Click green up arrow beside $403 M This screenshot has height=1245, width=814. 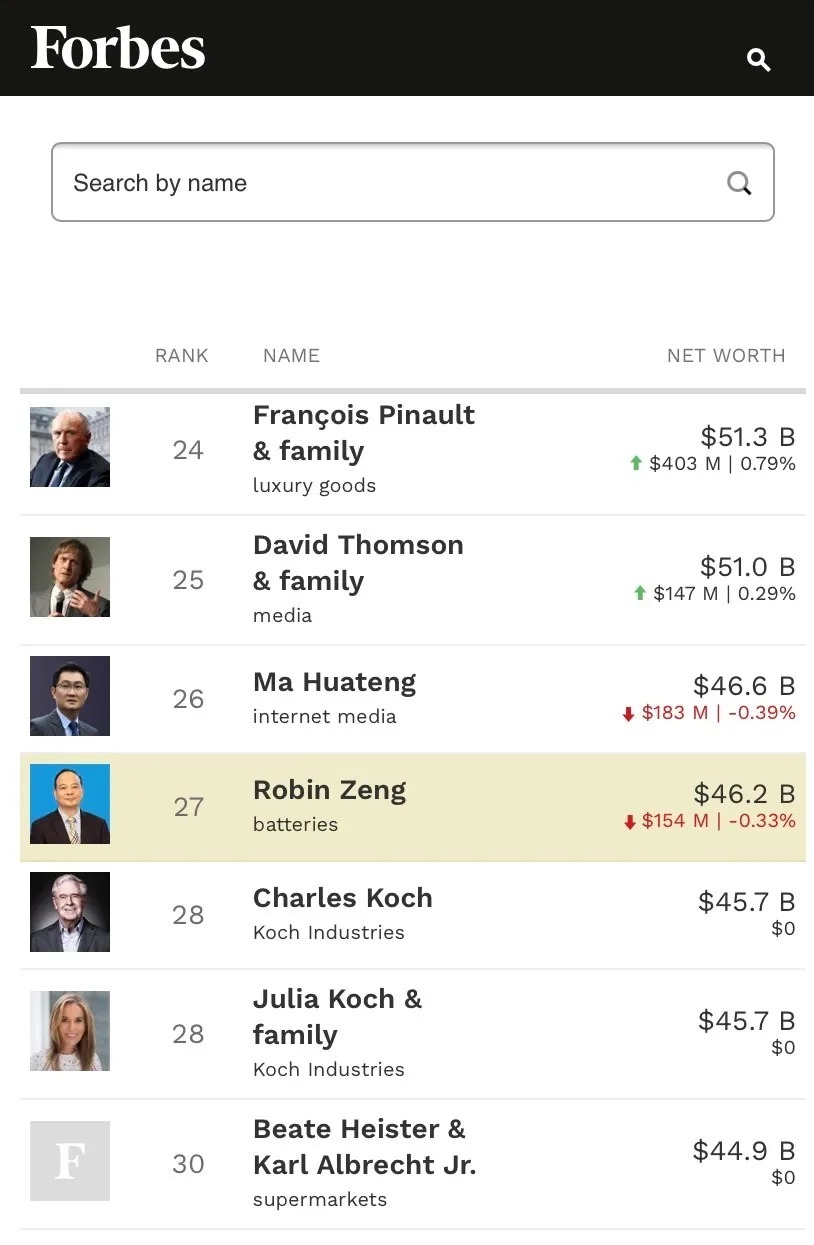[635, 464]
